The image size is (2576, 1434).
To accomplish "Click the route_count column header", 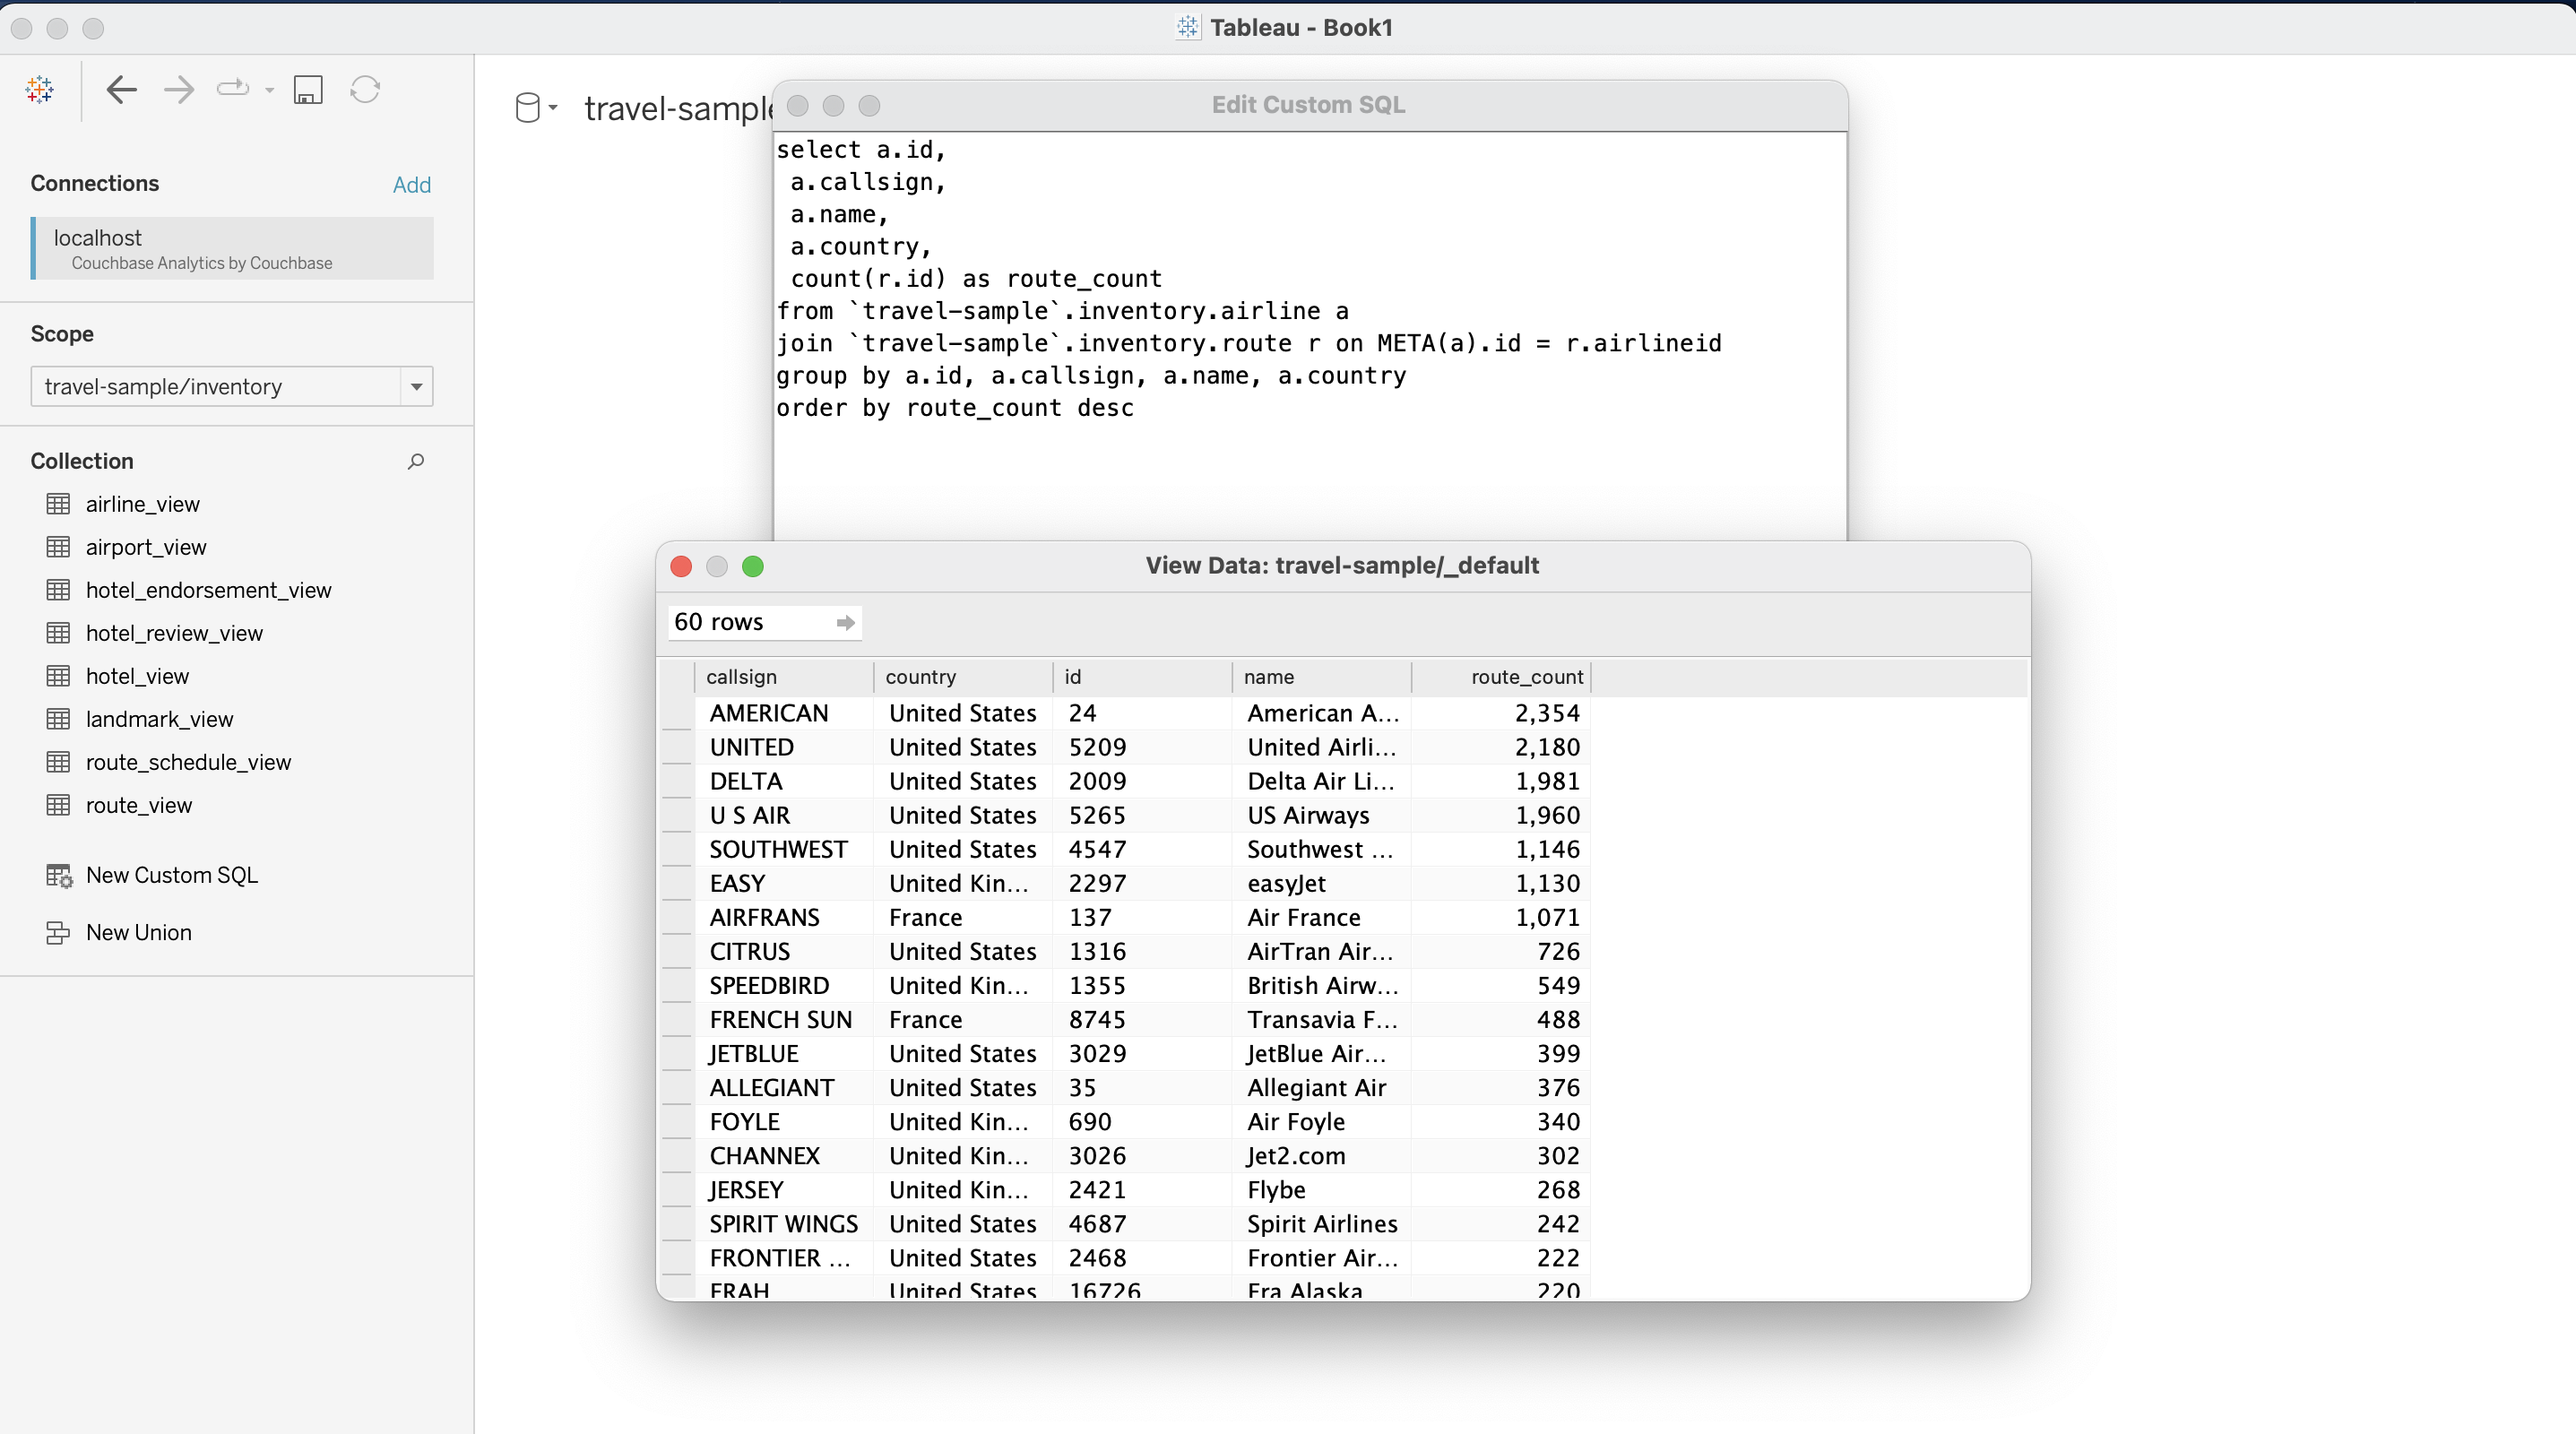I will pos(1500,677).
